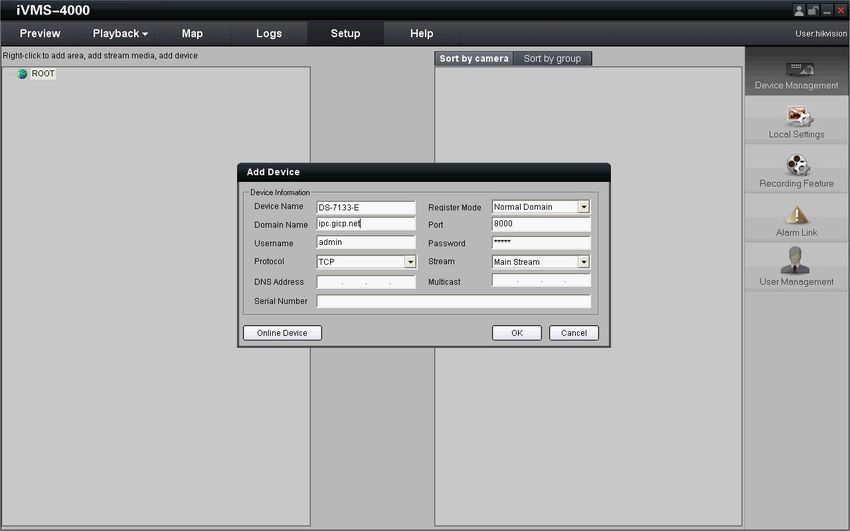Viewport: 850px width, 531px height.
Task: Click the ROOT globe icon
Action: pyautogui.click(x=22, y=74)
